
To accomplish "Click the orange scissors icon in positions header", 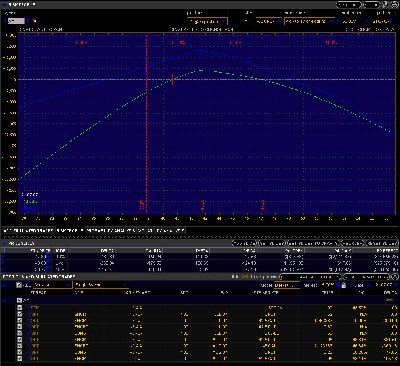I will (245, 277).
